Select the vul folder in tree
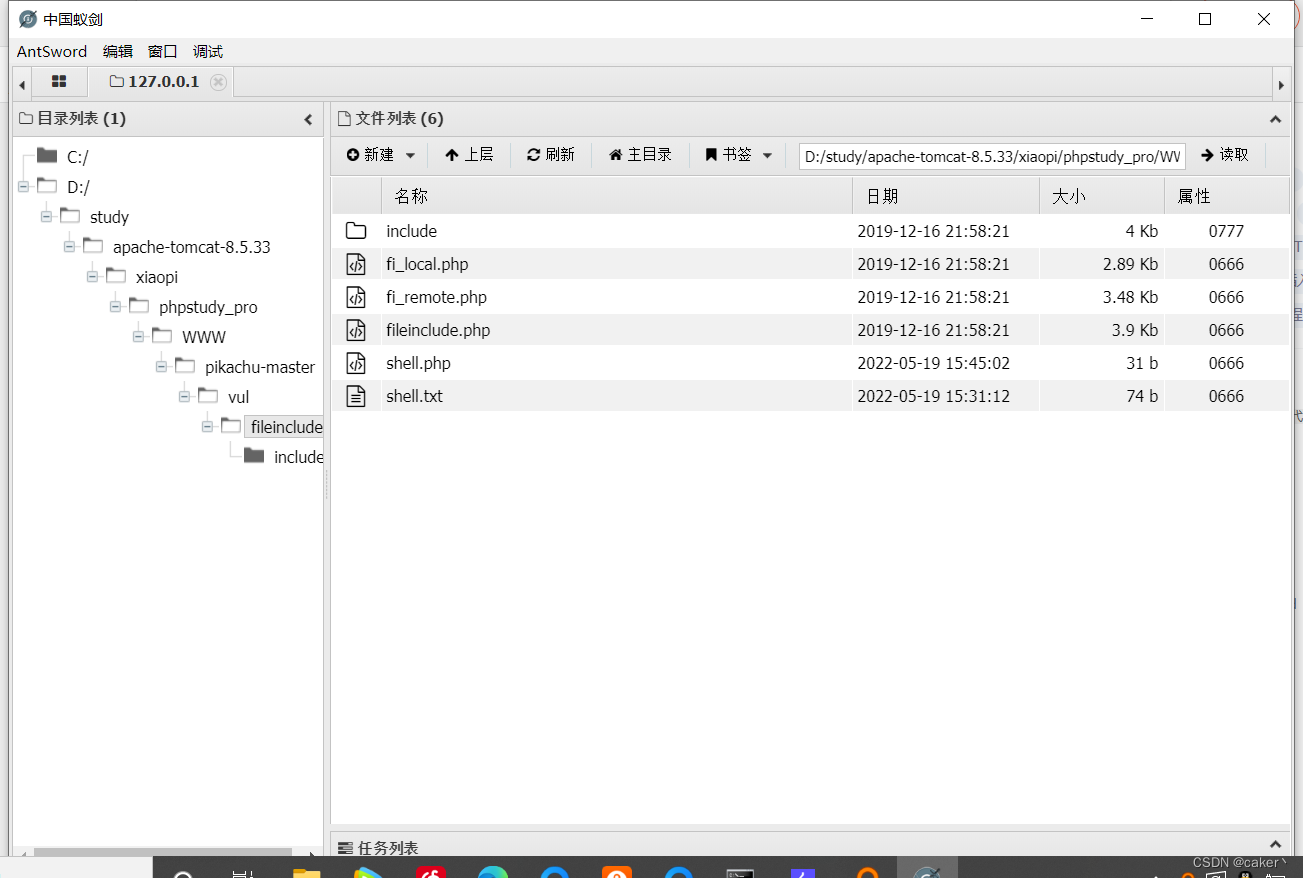 (x=238, y=397)
